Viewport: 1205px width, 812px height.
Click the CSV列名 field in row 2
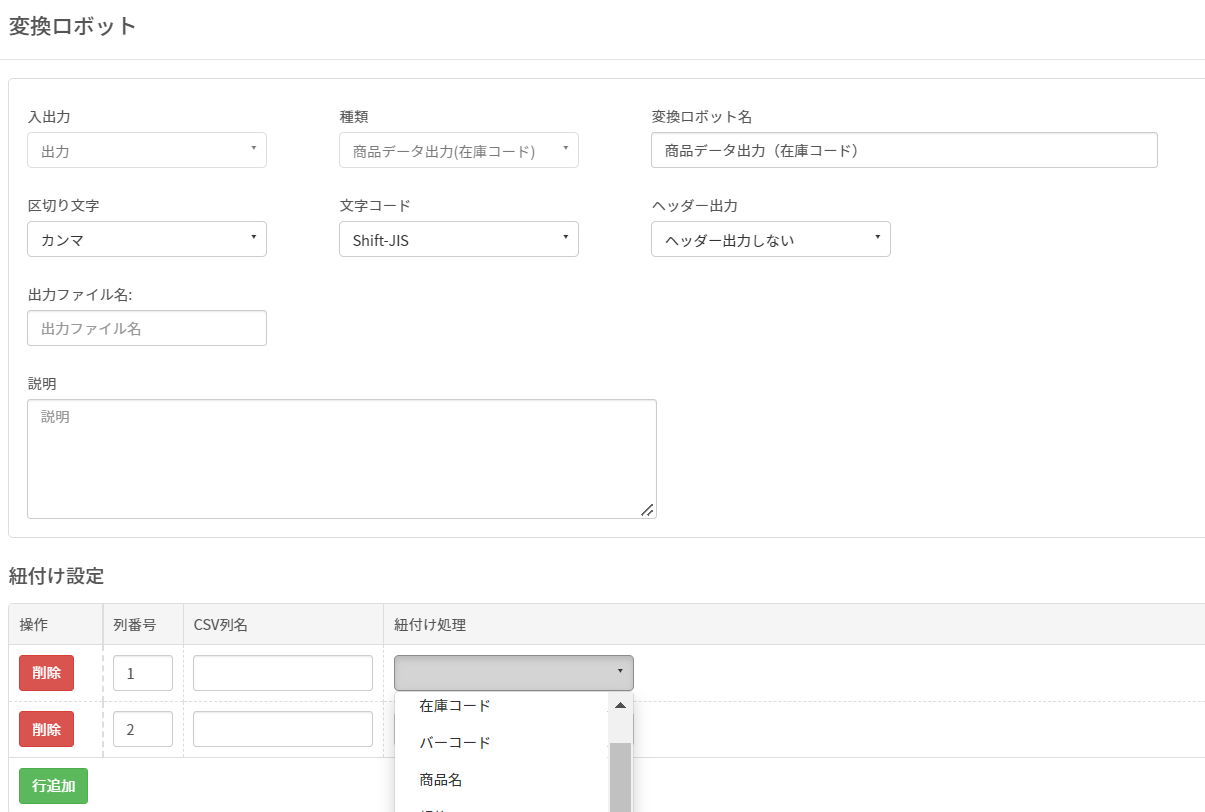coord(283,729)
